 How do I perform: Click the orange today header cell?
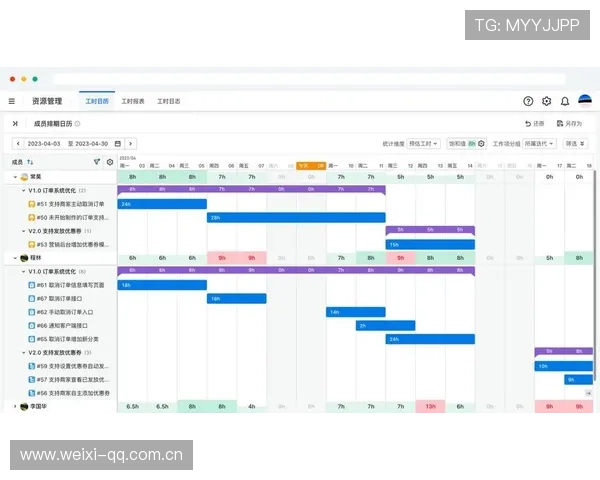tap(311, 166)
